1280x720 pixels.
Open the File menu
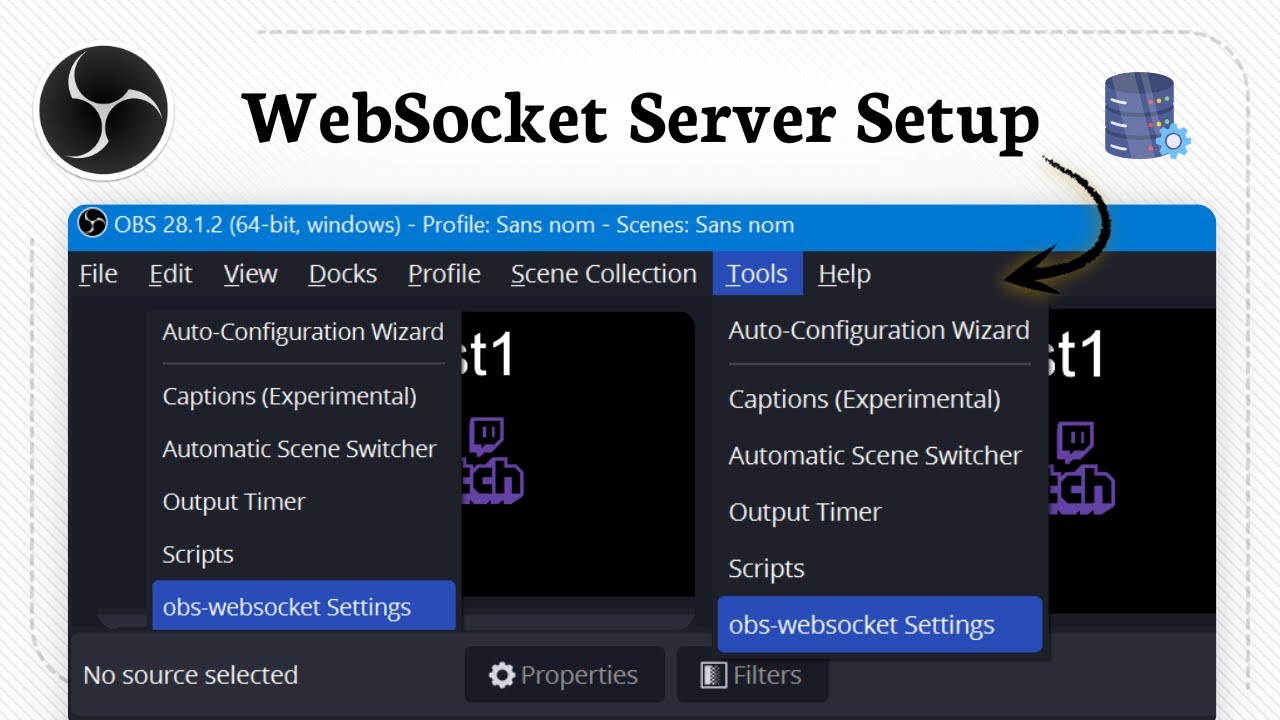pos(98,274)
